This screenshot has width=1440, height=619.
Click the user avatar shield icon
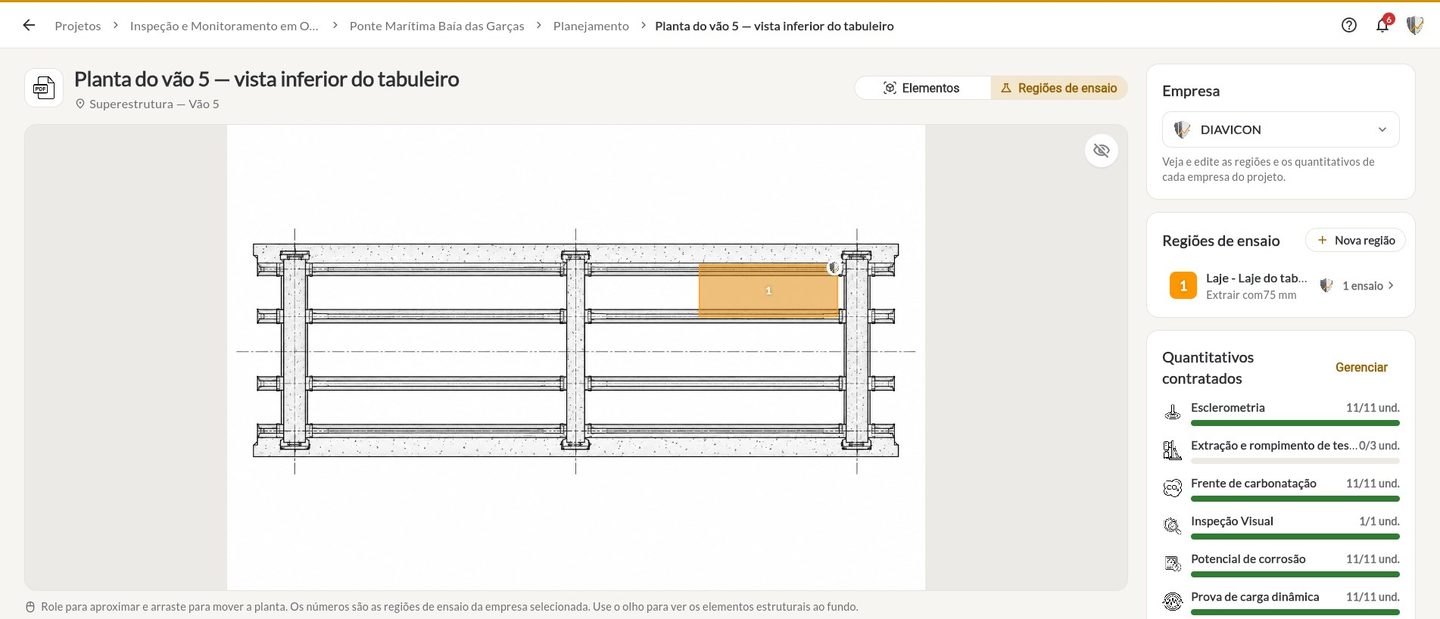[1415, 25]
